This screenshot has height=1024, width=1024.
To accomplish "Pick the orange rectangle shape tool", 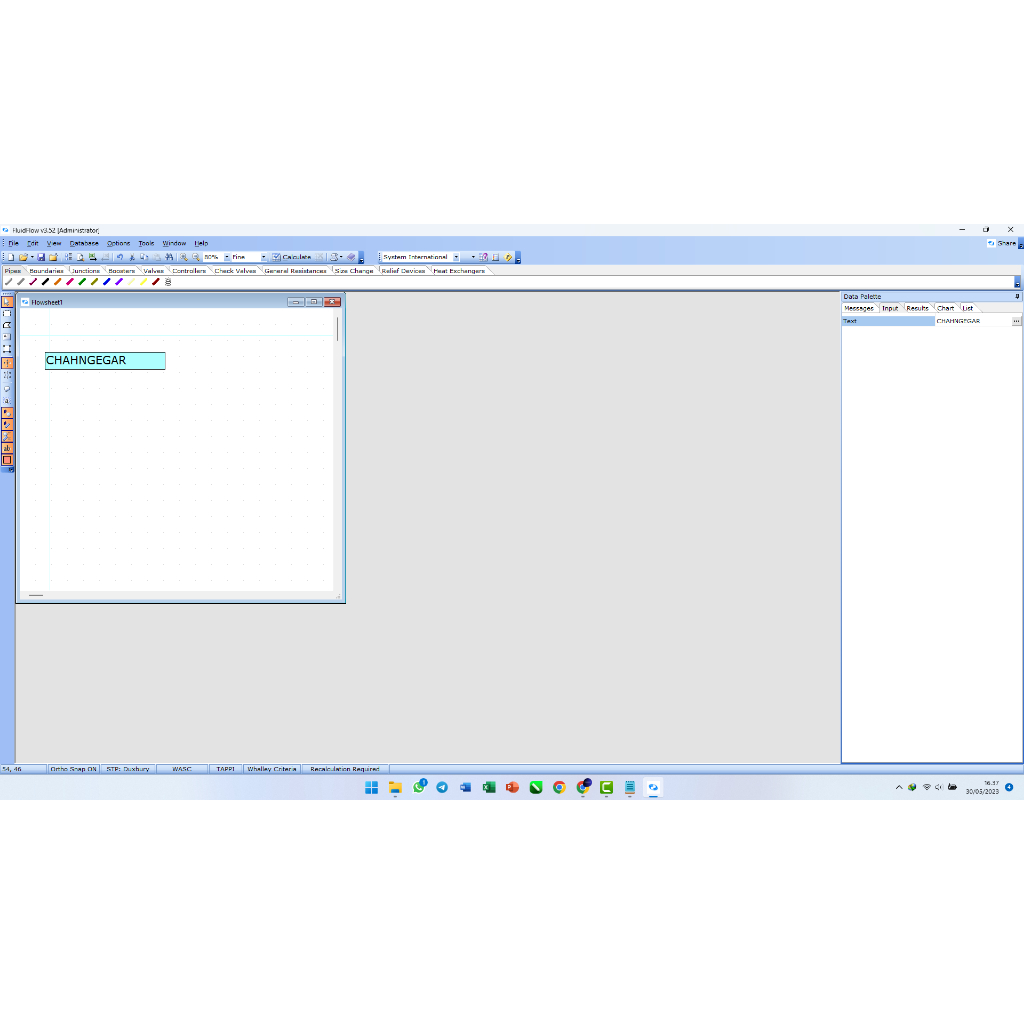I will click(7, 460).
